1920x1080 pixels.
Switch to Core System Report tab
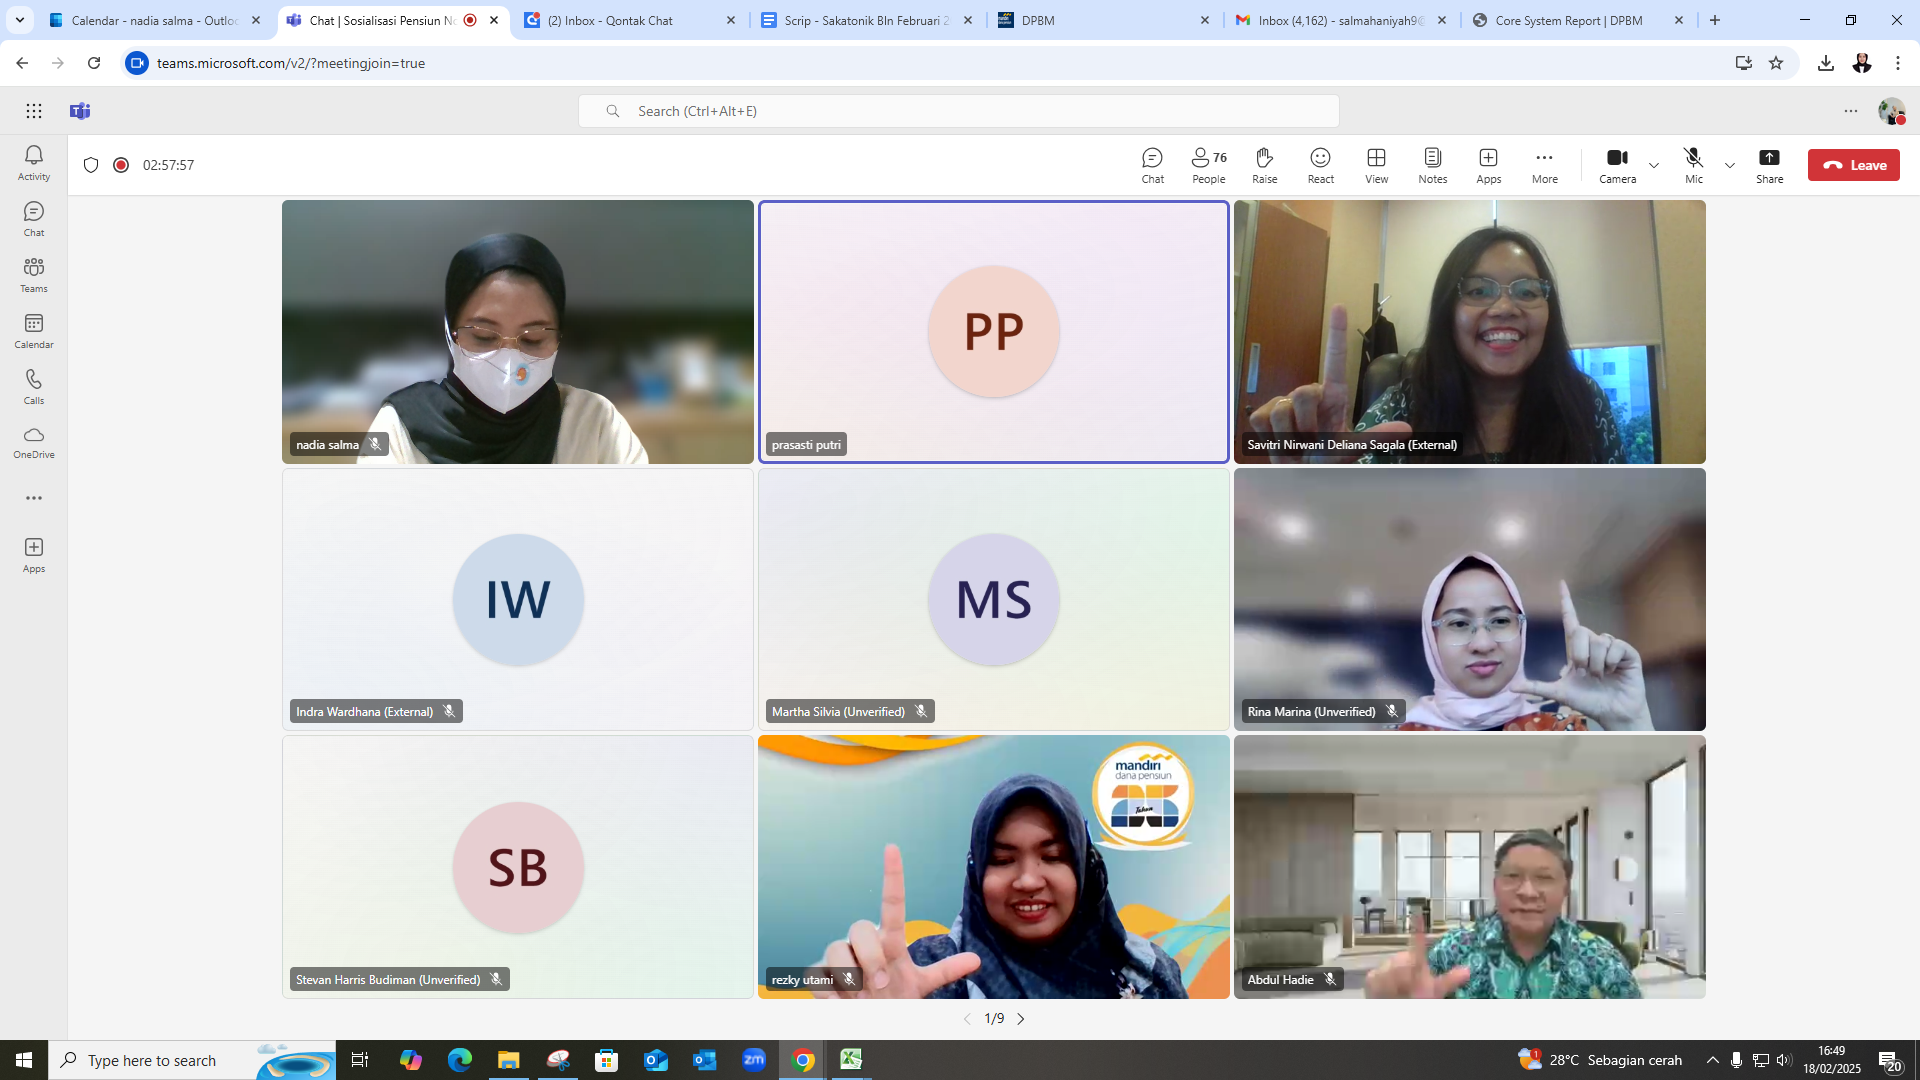[x=1579, y=20]
